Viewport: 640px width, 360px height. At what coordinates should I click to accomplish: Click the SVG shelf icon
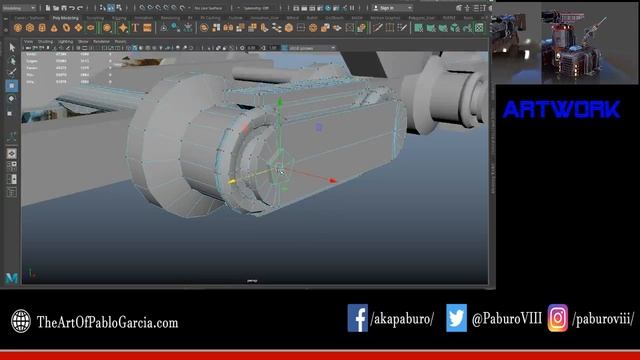click(147, 28)
